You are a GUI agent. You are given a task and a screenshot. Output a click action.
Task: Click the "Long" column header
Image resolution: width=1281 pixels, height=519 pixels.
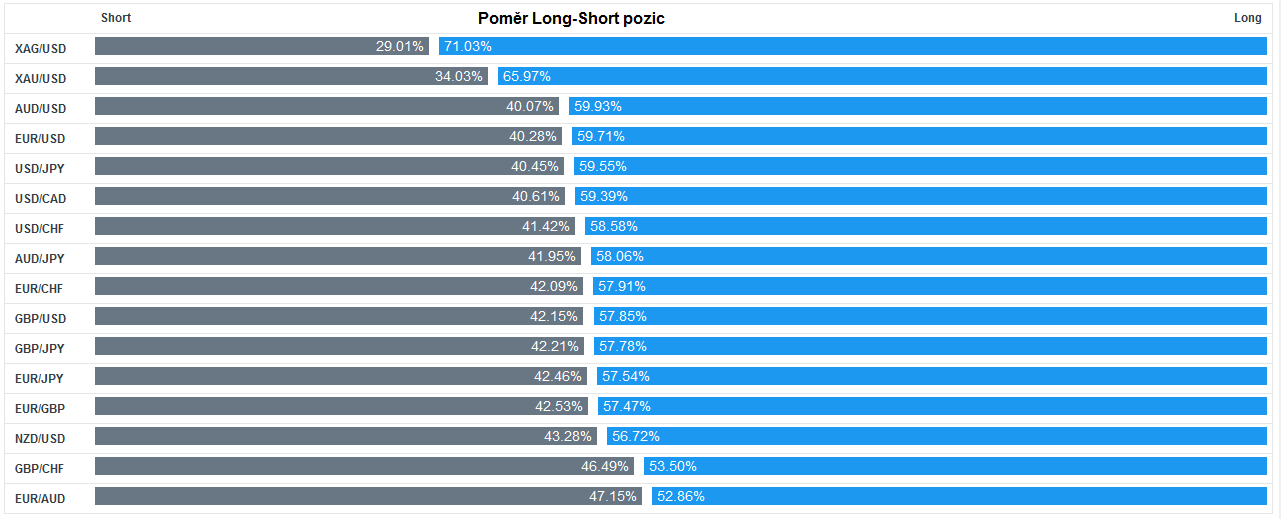click(x=1247, y=18)
